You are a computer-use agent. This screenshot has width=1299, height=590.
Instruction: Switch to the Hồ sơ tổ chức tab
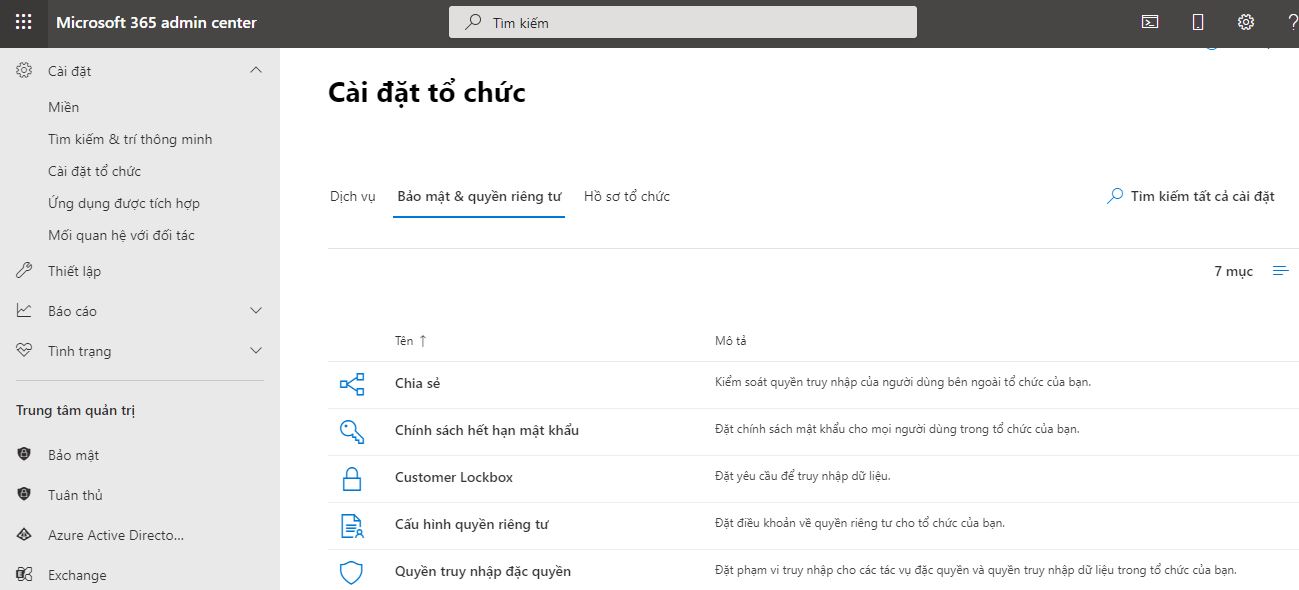627,197
